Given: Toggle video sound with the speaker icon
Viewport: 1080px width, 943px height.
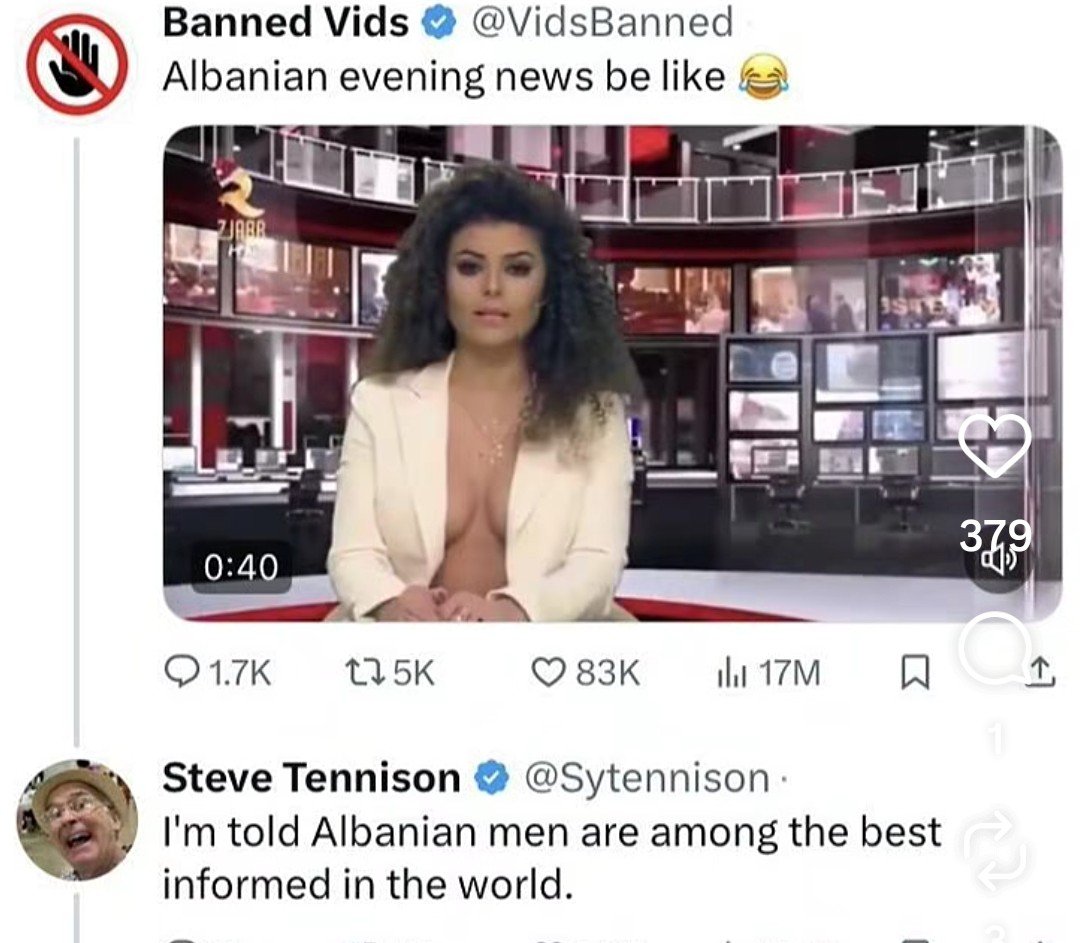Looking at the screenshot, I should pos(998,561).
